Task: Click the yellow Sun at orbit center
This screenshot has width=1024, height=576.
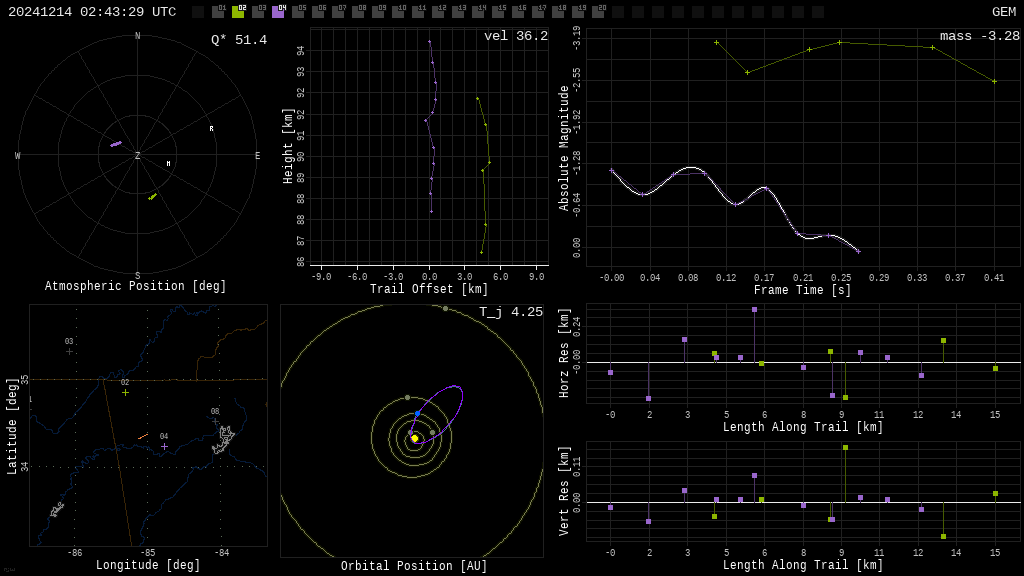Action: pyautogui.click(x=414, y=438)
